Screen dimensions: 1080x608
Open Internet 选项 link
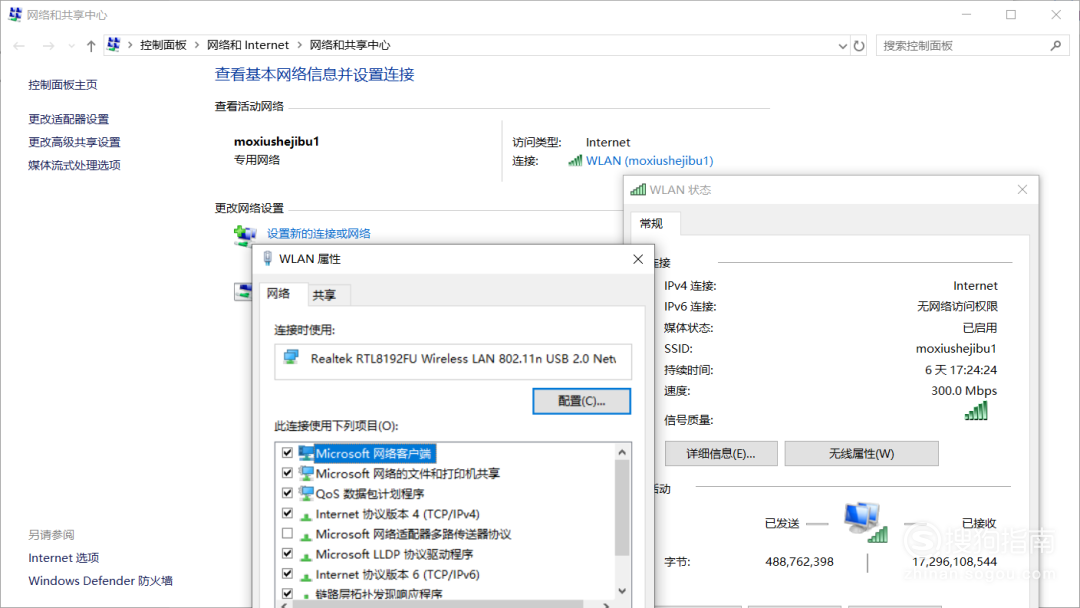point(63,558)
